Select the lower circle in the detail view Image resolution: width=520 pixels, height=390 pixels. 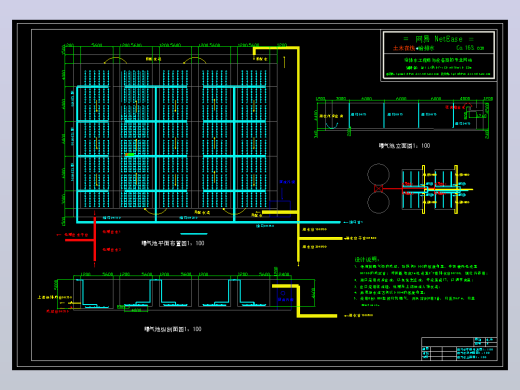[x=378, y=203]
